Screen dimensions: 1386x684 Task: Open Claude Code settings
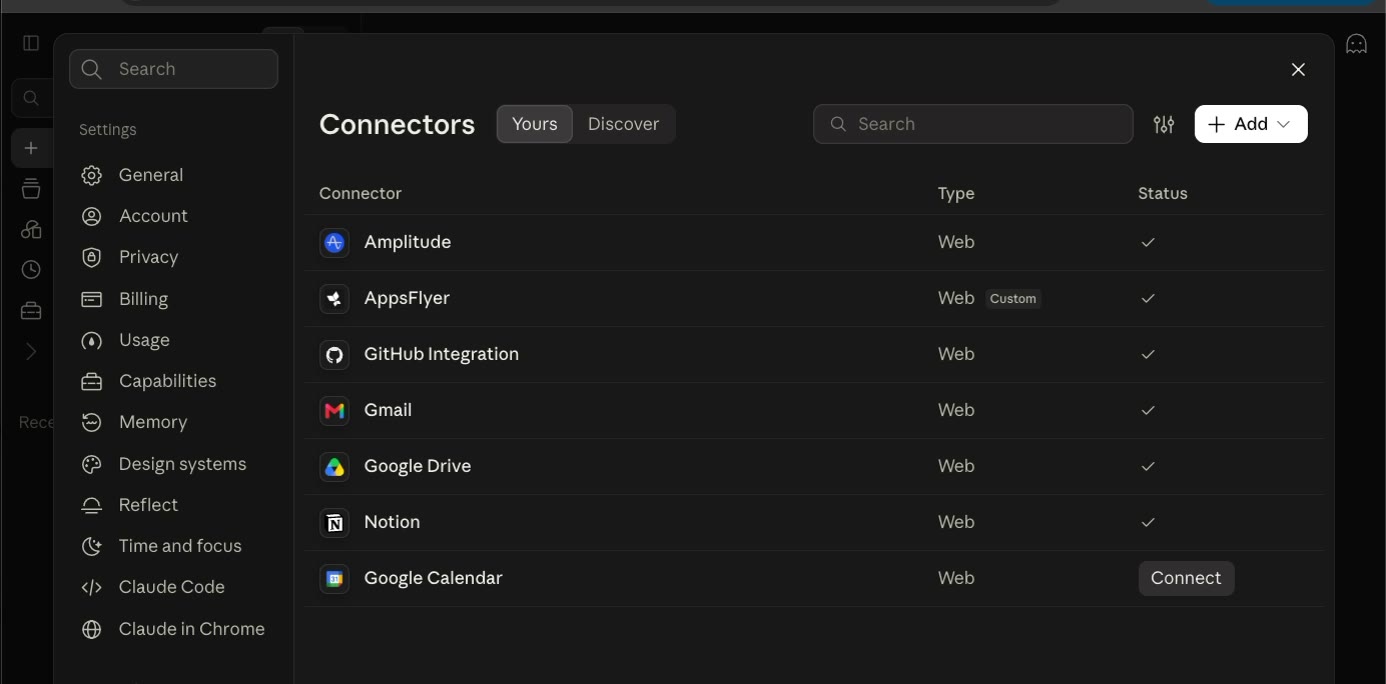click(174, 587)
